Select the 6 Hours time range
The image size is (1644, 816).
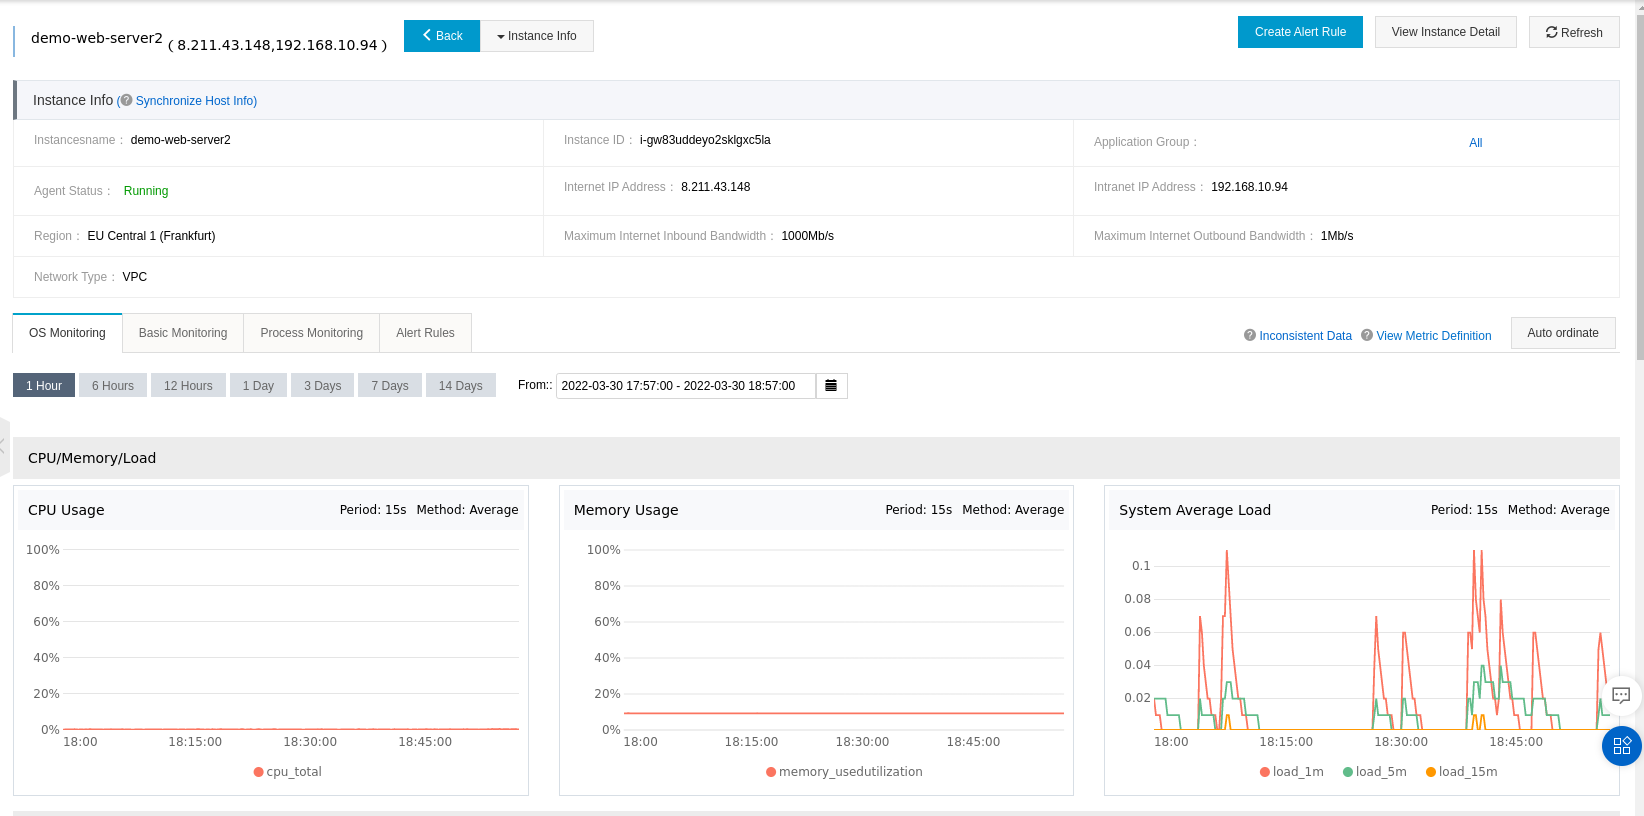point(113,385)
